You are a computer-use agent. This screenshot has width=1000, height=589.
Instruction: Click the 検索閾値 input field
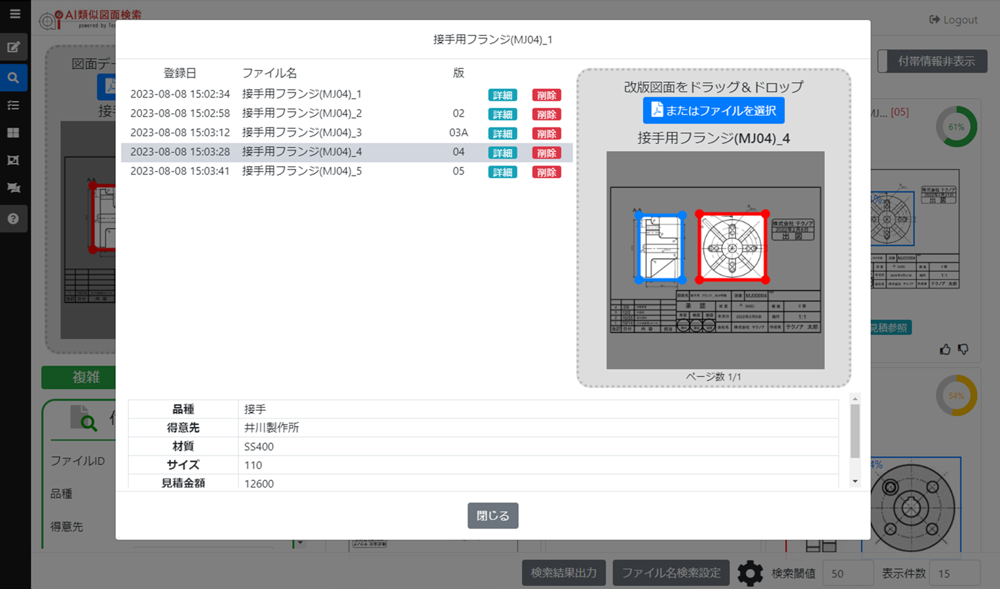(848, 573)
